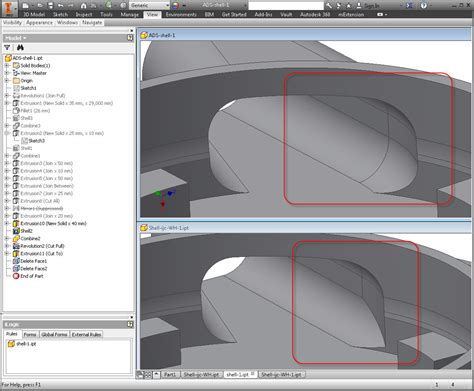Open the Tools ribbon tab
This screenshot has width=474, height=391.
[106, 15]
